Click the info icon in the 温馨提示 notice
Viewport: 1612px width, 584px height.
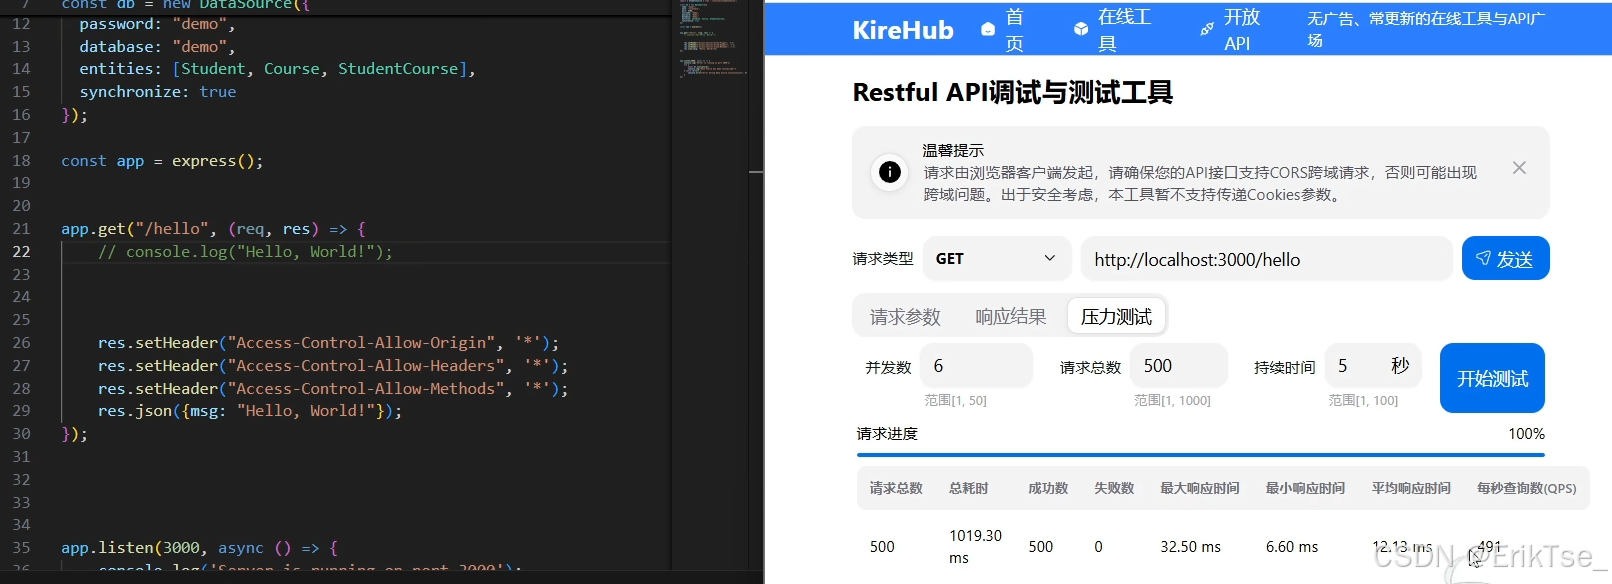(x=889, y=172)
